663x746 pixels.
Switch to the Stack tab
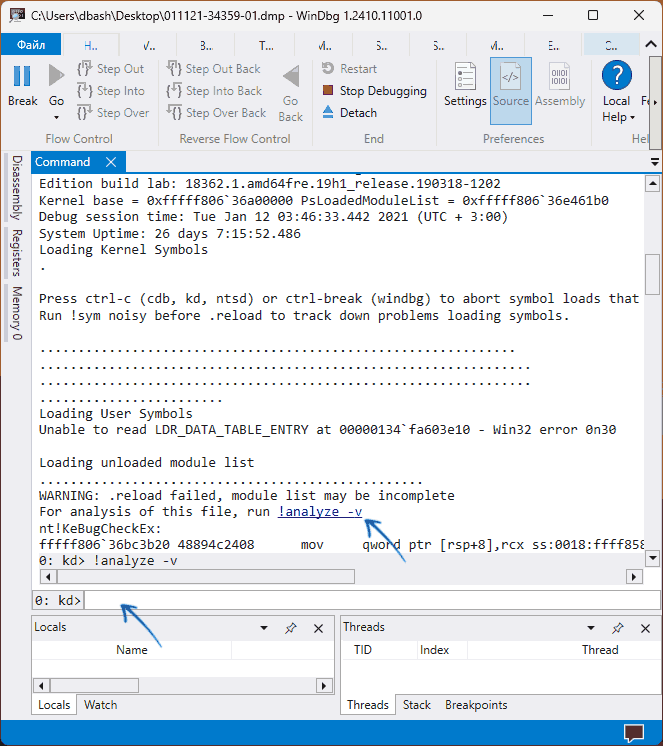coord(417,705)
